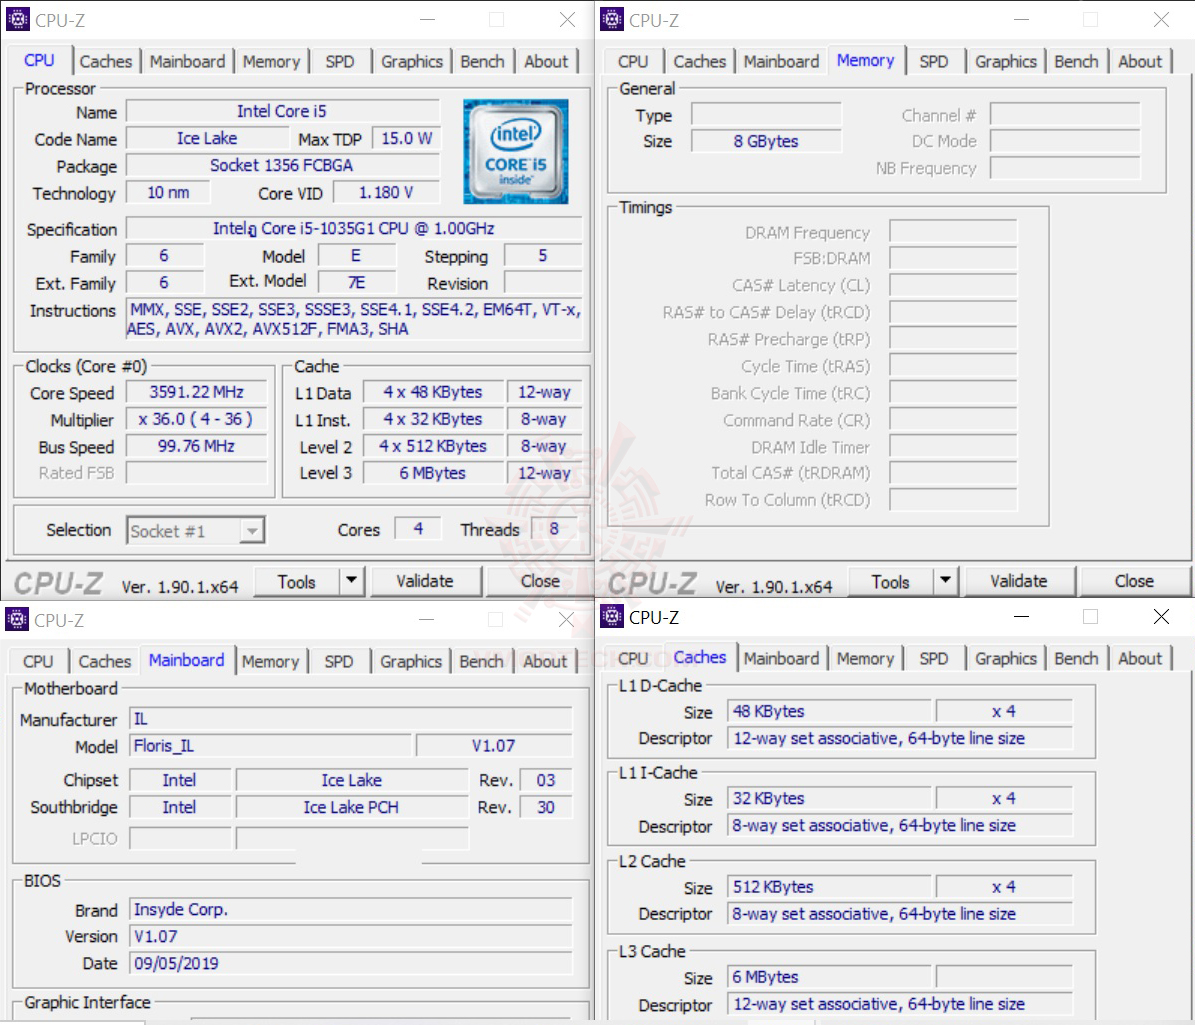Go to SPD tab in the Mainboard window
This screenshot has height=1025, width=1195.
339,661
